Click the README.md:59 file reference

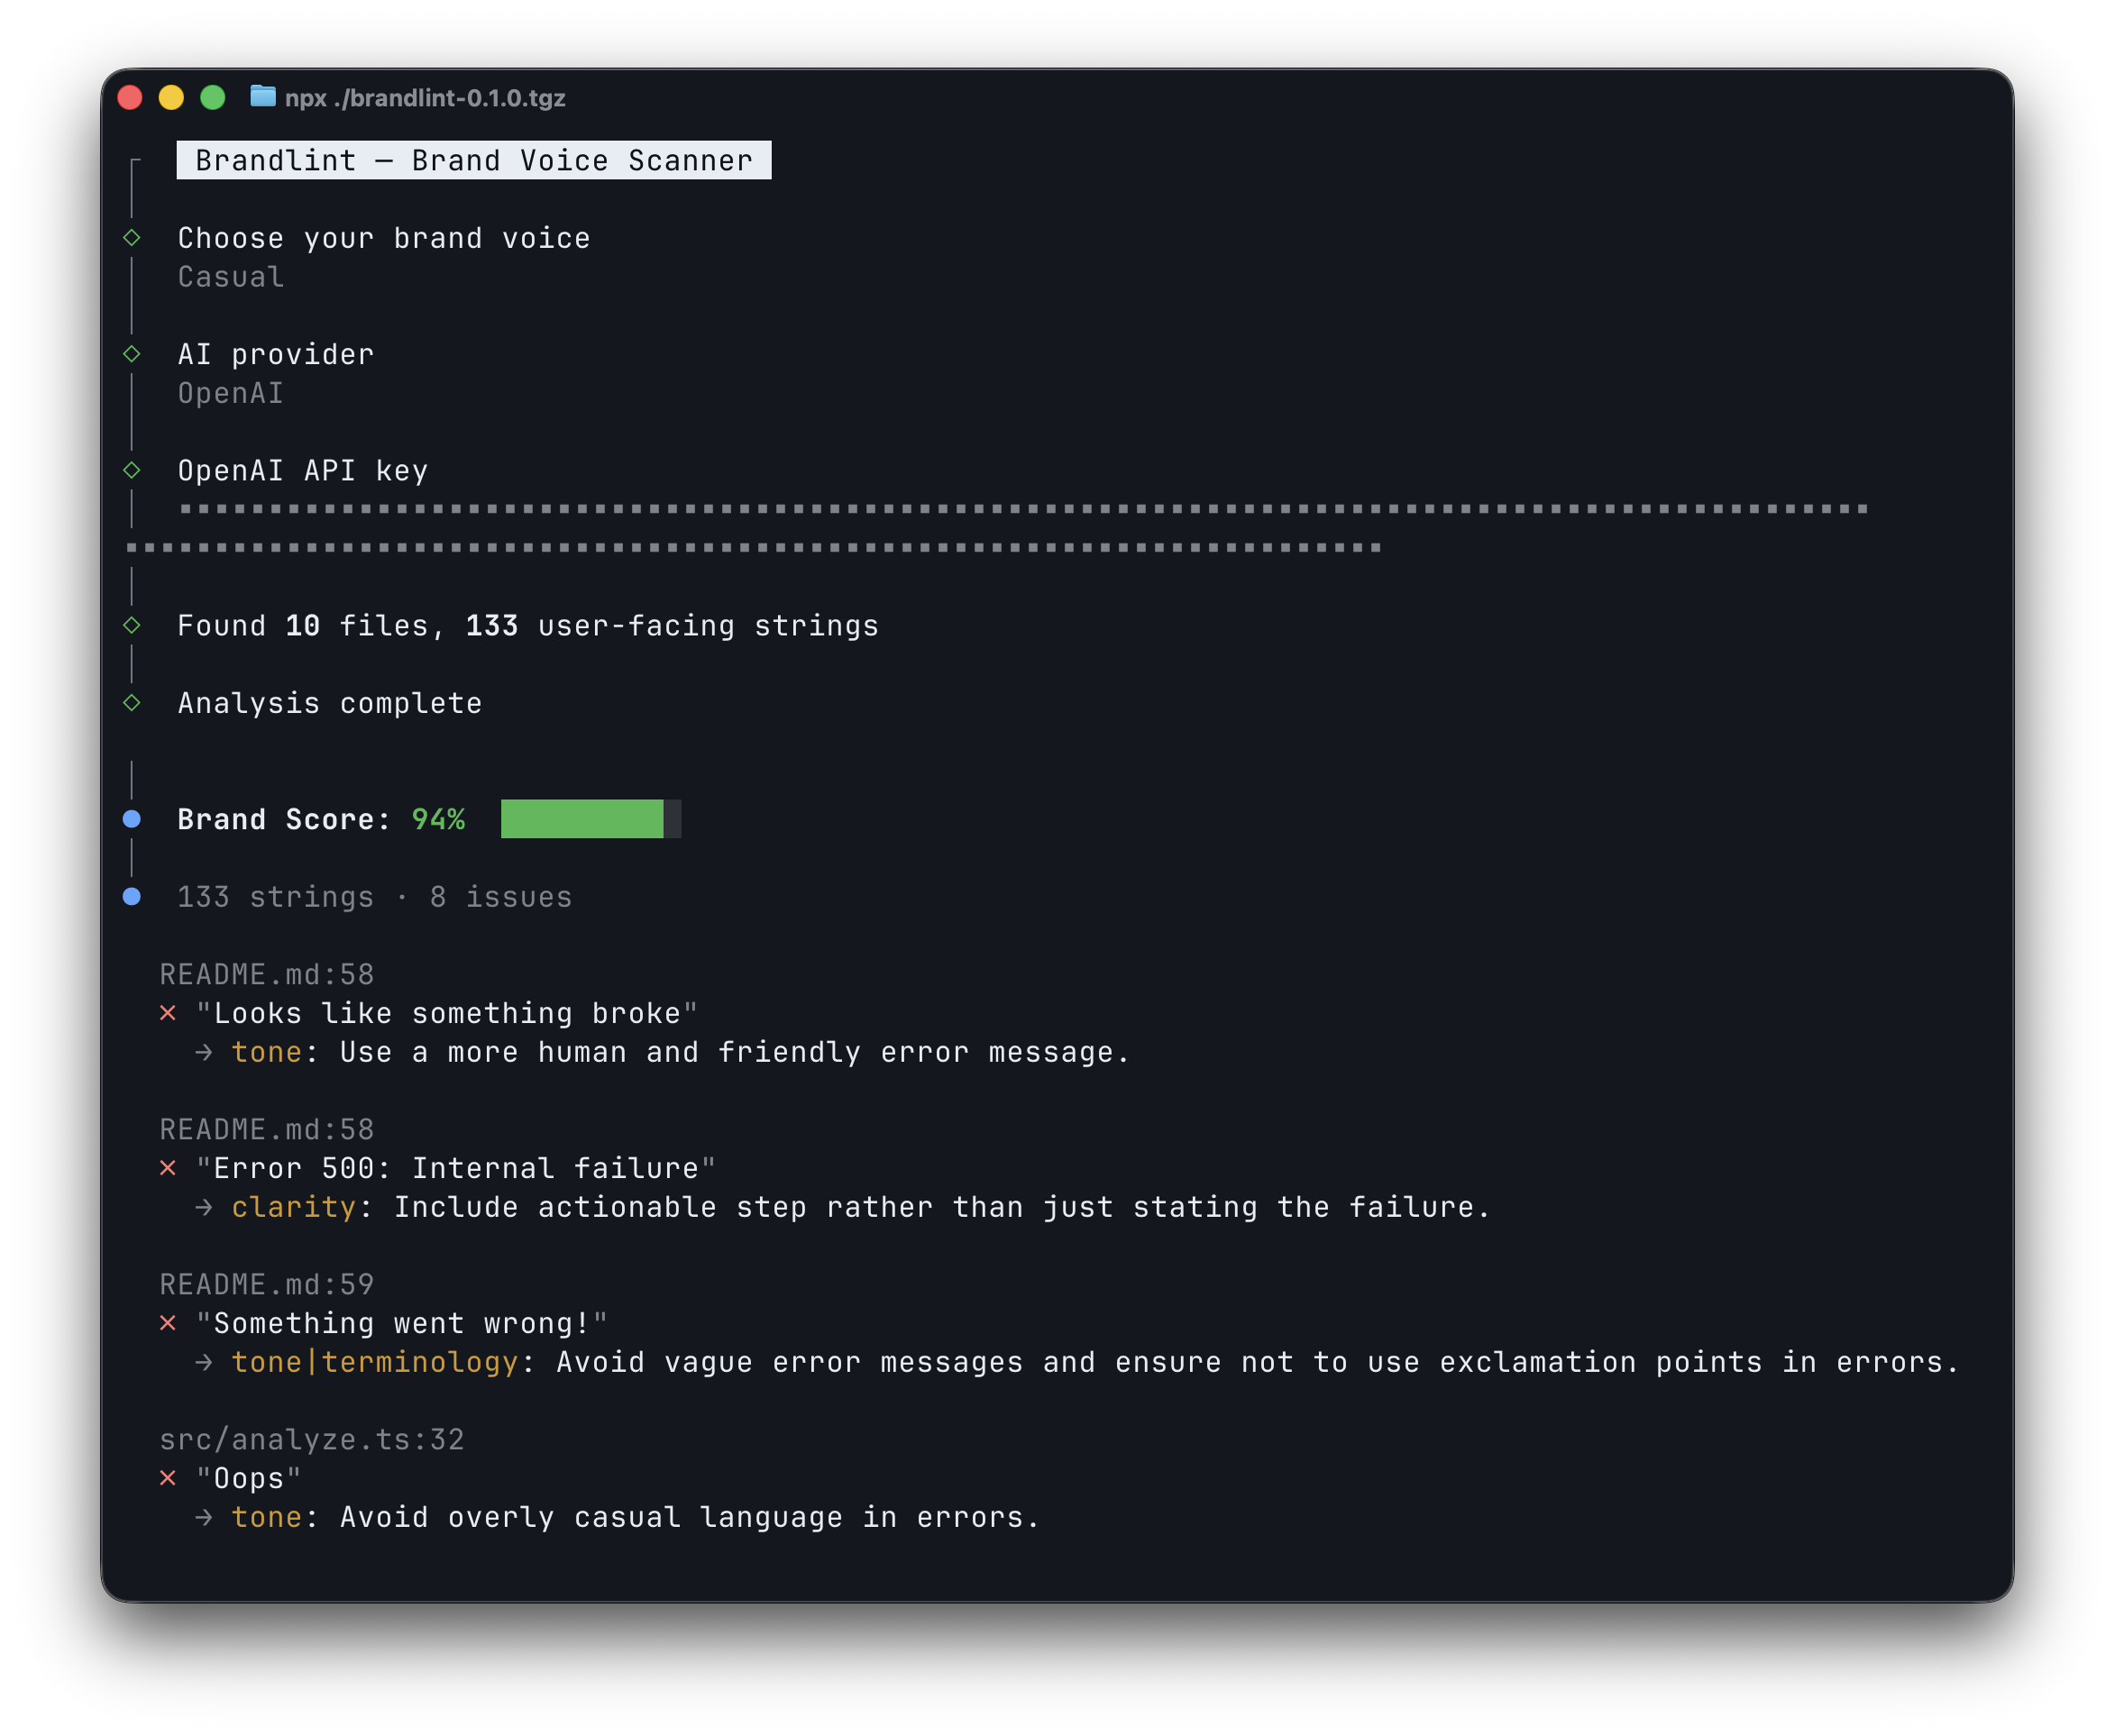point(267,1284)
